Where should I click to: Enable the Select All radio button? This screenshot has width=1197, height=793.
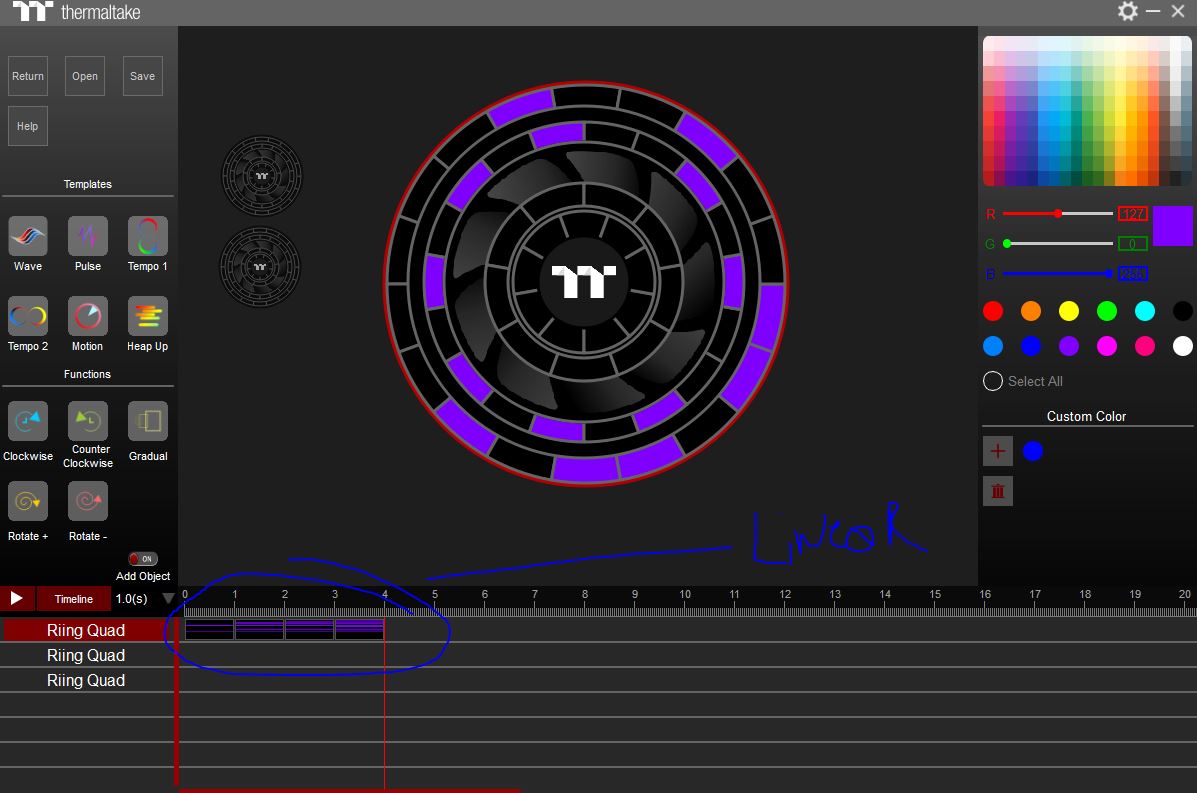[993, 381]
